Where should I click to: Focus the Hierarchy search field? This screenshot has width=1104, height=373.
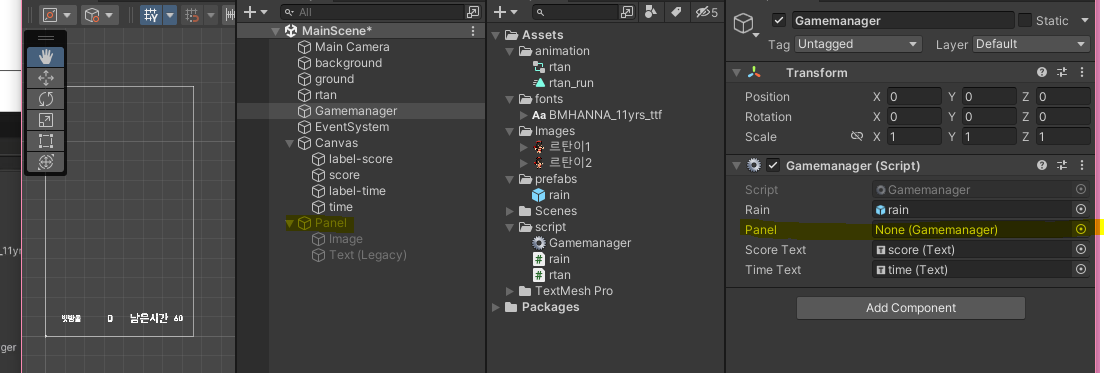(372, 12)
